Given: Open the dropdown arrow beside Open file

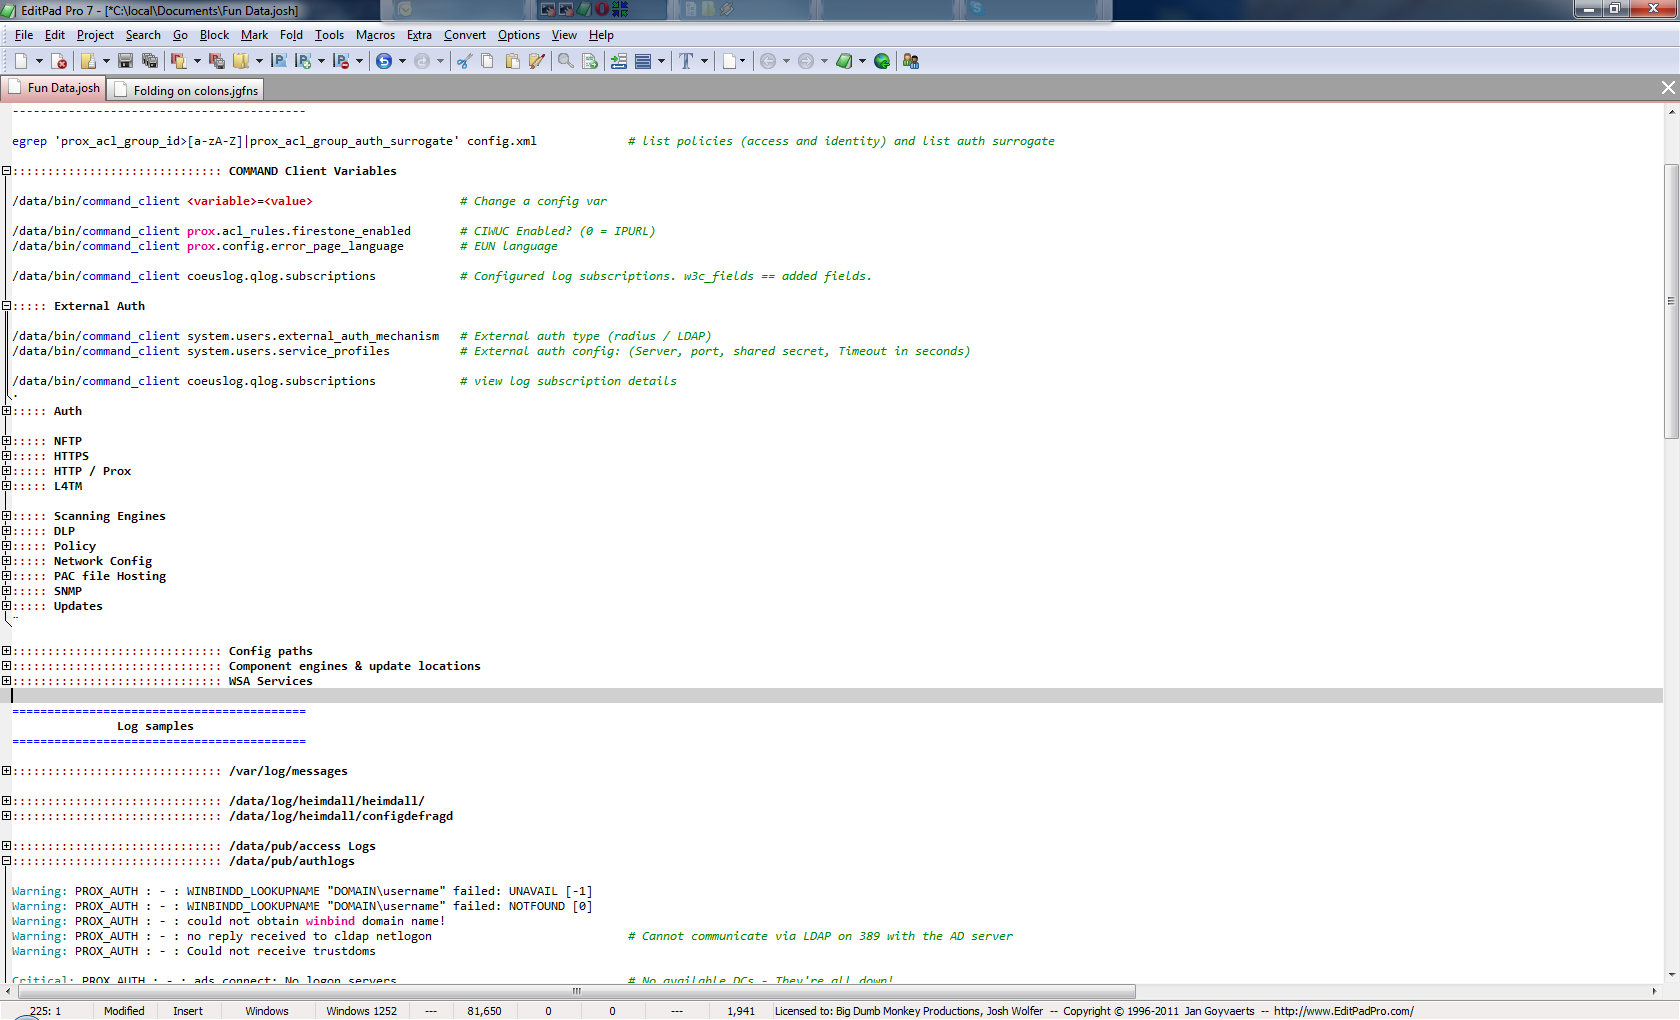Looking at the screenshot, I should pyautogui.click(x=106, y=61).
